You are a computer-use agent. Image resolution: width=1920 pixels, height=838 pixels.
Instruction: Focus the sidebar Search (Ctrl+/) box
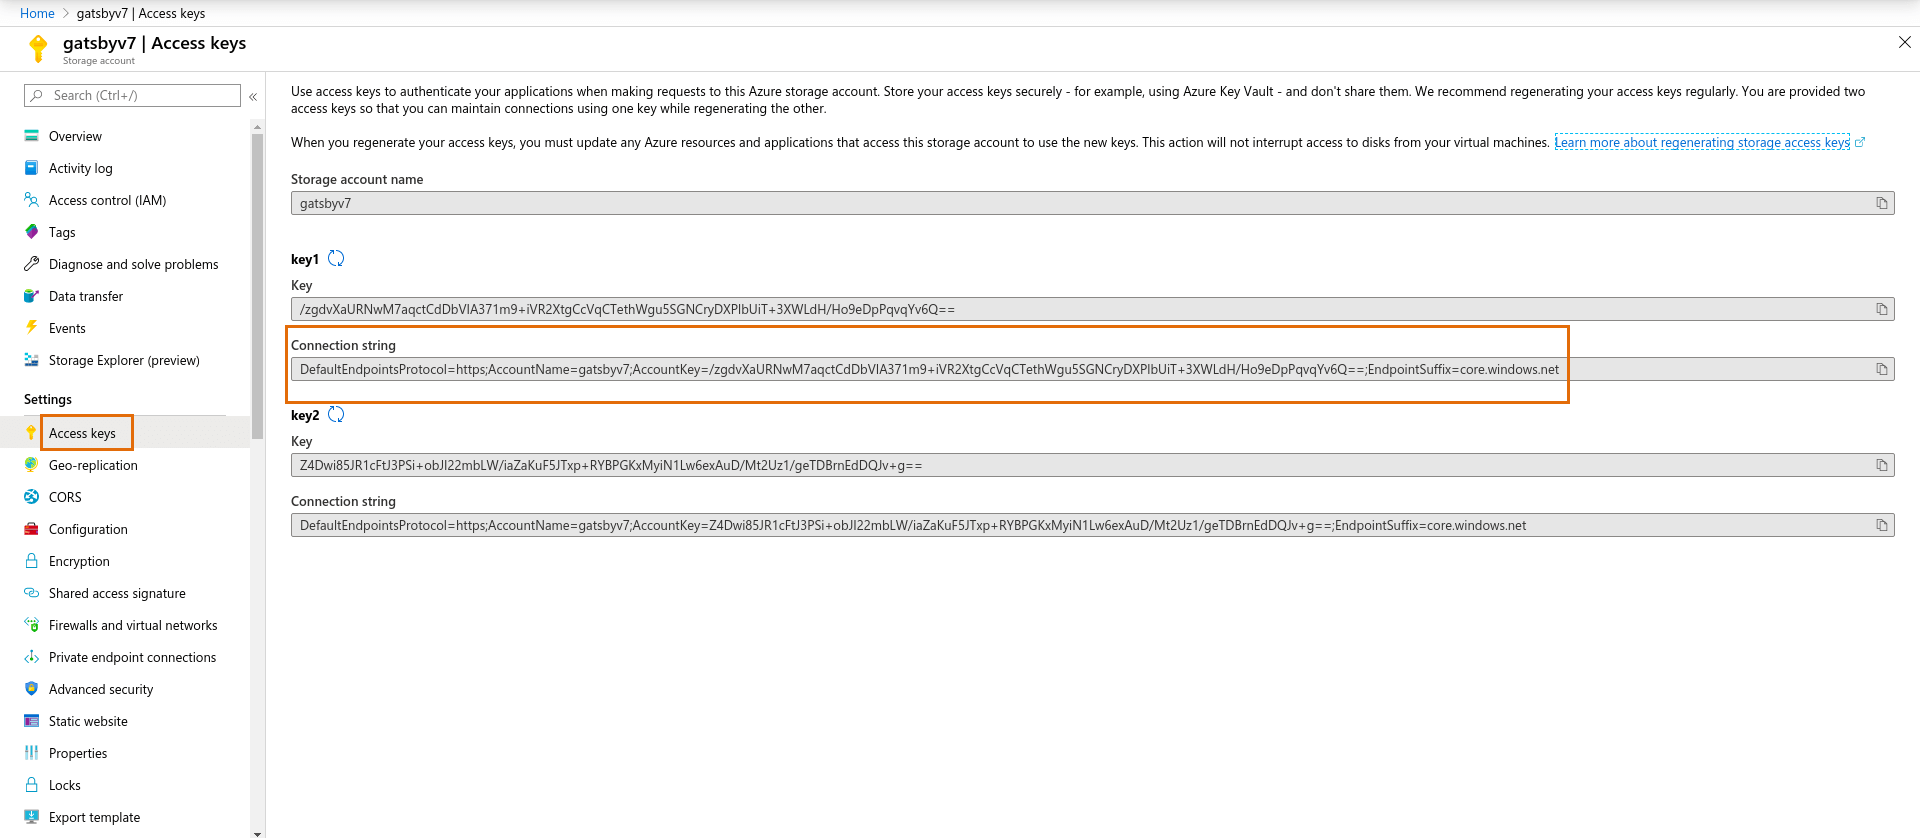pyautogui.click(x=132, y=95)
